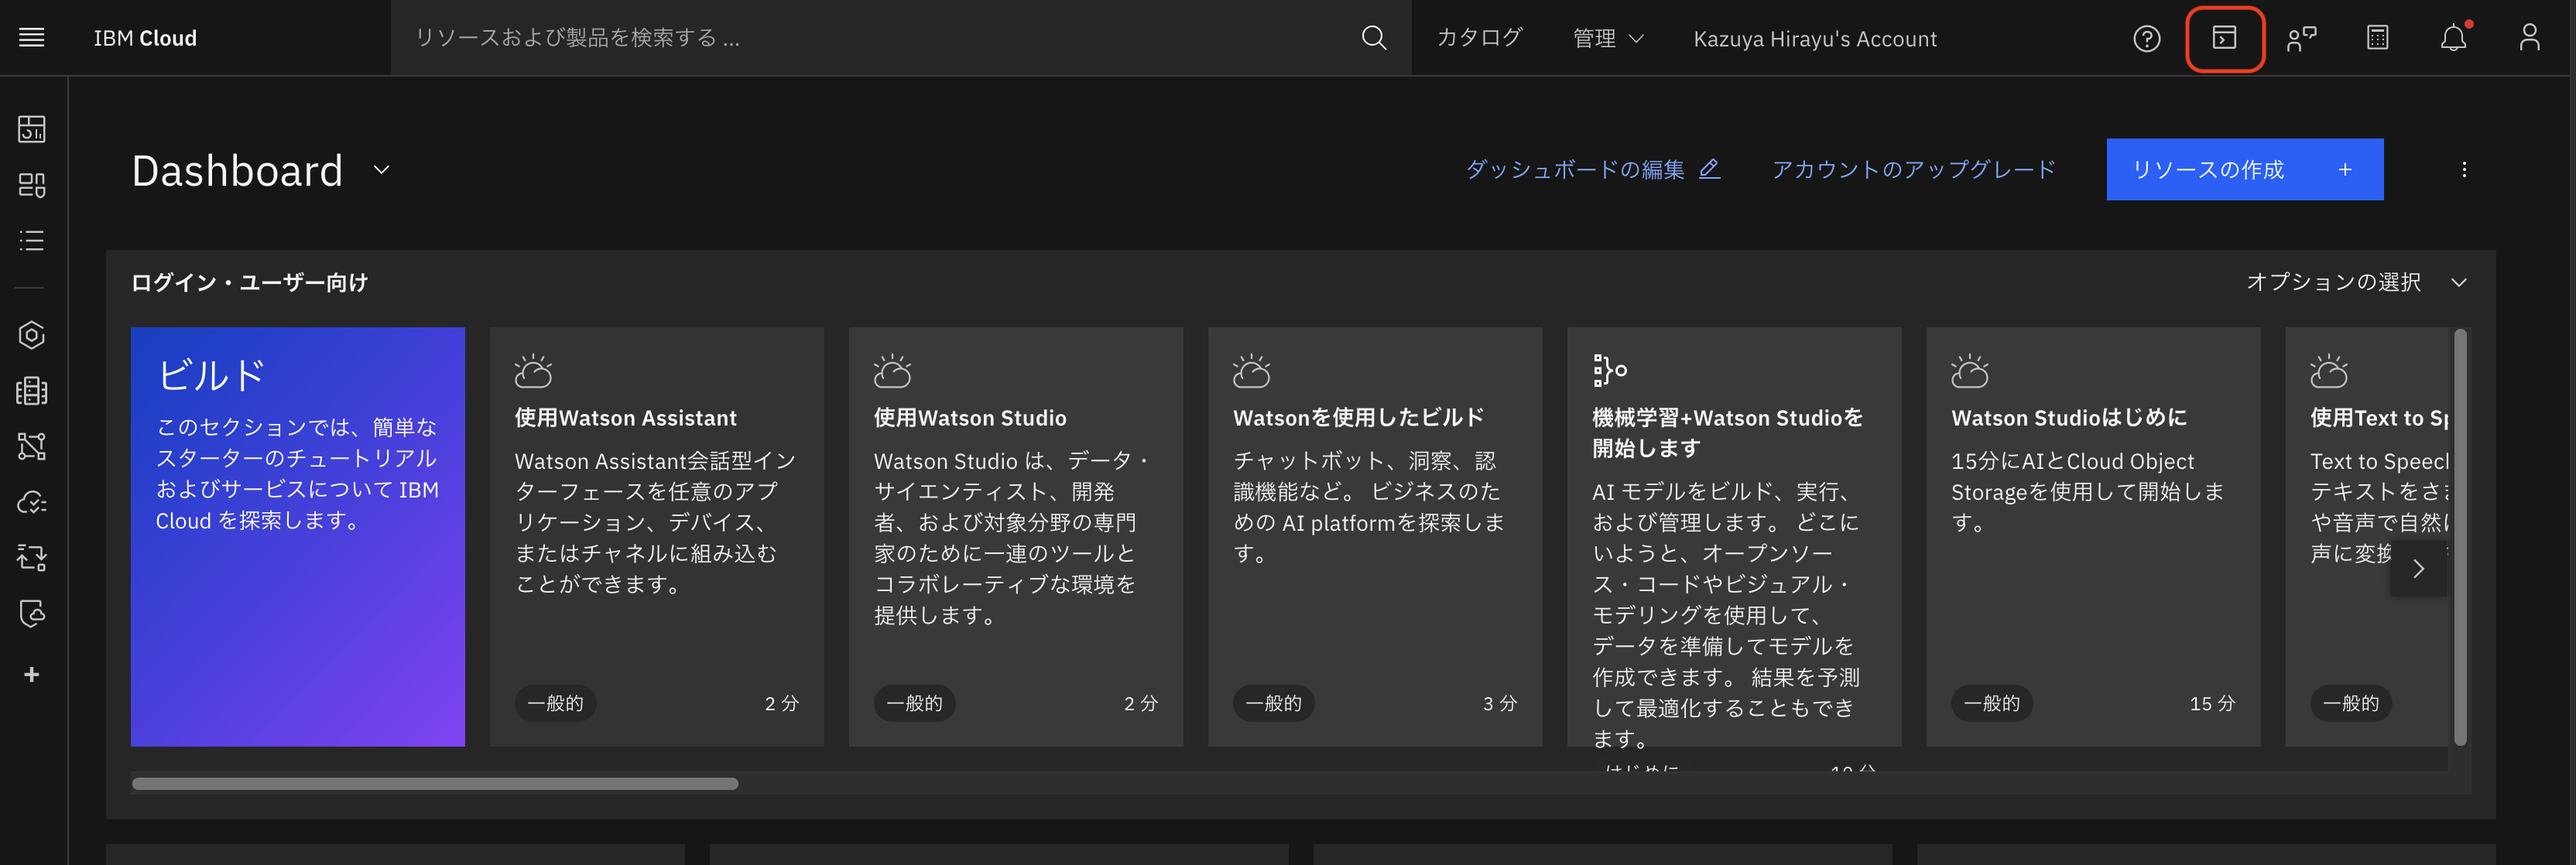Show notifications via the bell icon

[2453, 38]
